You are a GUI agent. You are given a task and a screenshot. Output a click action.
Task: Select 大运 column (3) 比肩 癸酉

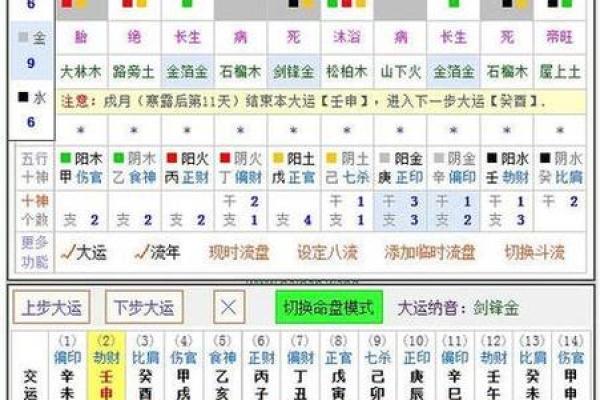point(145,367)
